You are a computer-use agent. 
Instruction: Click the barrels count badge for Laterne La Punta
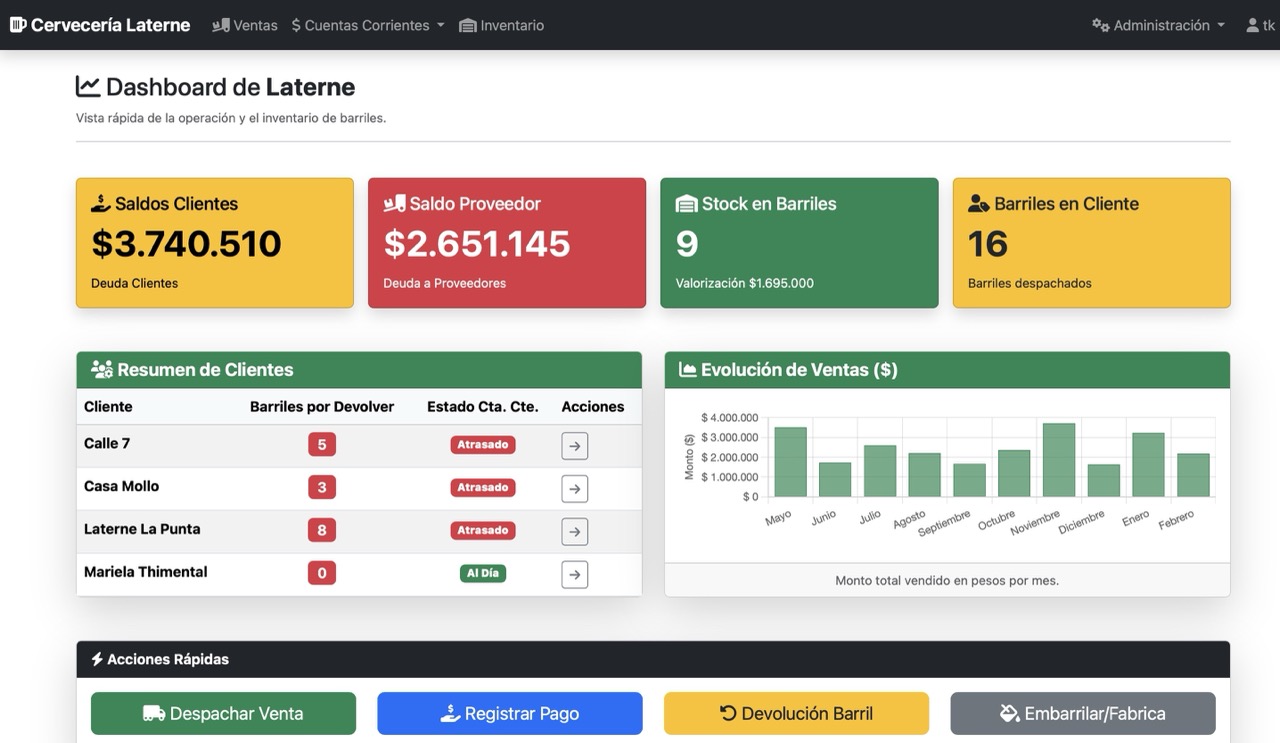pyautogui.click(x=321, y=529)
